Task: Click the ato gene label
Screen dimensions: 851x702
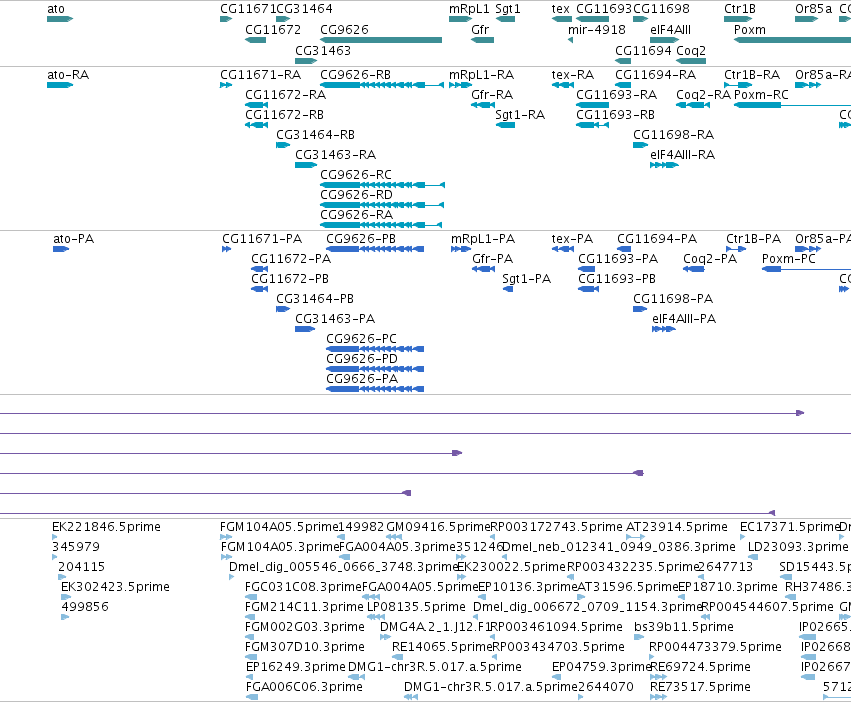Action: 56,9
